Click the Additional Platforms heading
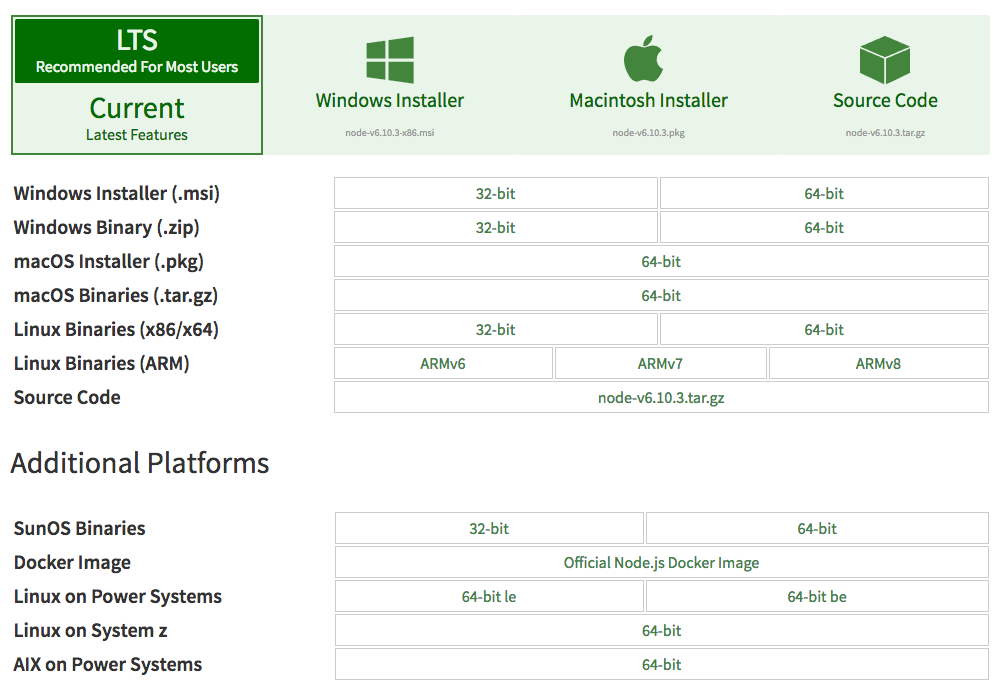The height and width of the screenshot is (696, 1006). click(x=140, y=463)
